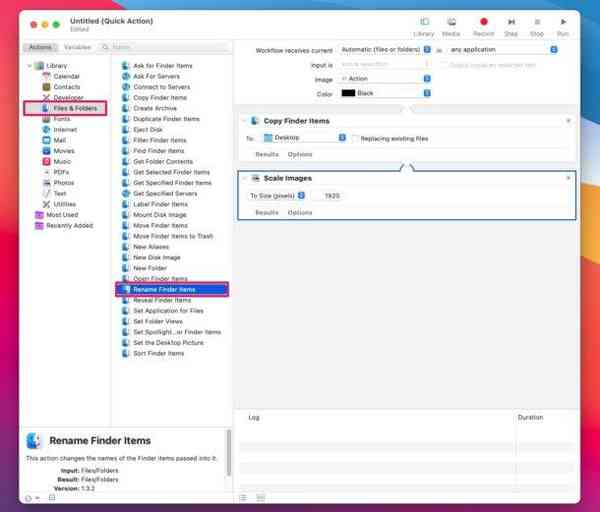The image size is (600, 512).
Task: Open the 'any application' dropdown
Action: [x=503, y=50]
